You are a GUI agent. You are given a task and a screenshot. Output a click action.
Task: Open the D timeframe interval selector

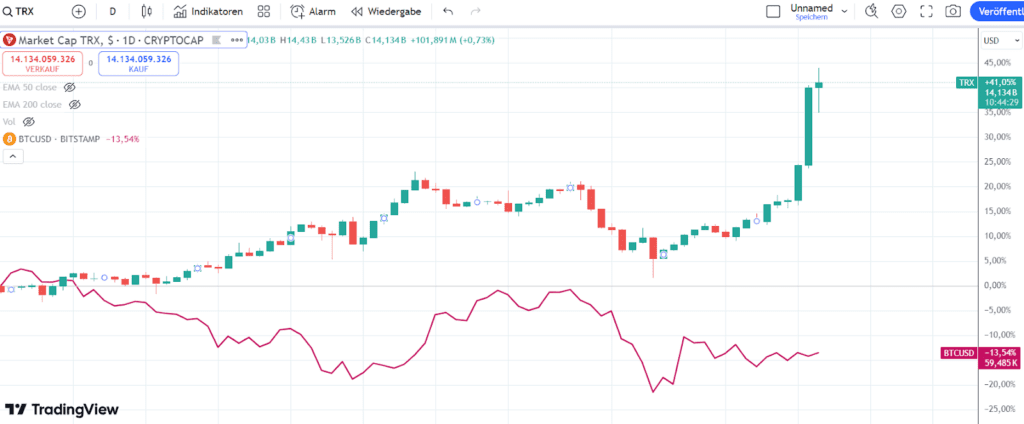(113, 11)
